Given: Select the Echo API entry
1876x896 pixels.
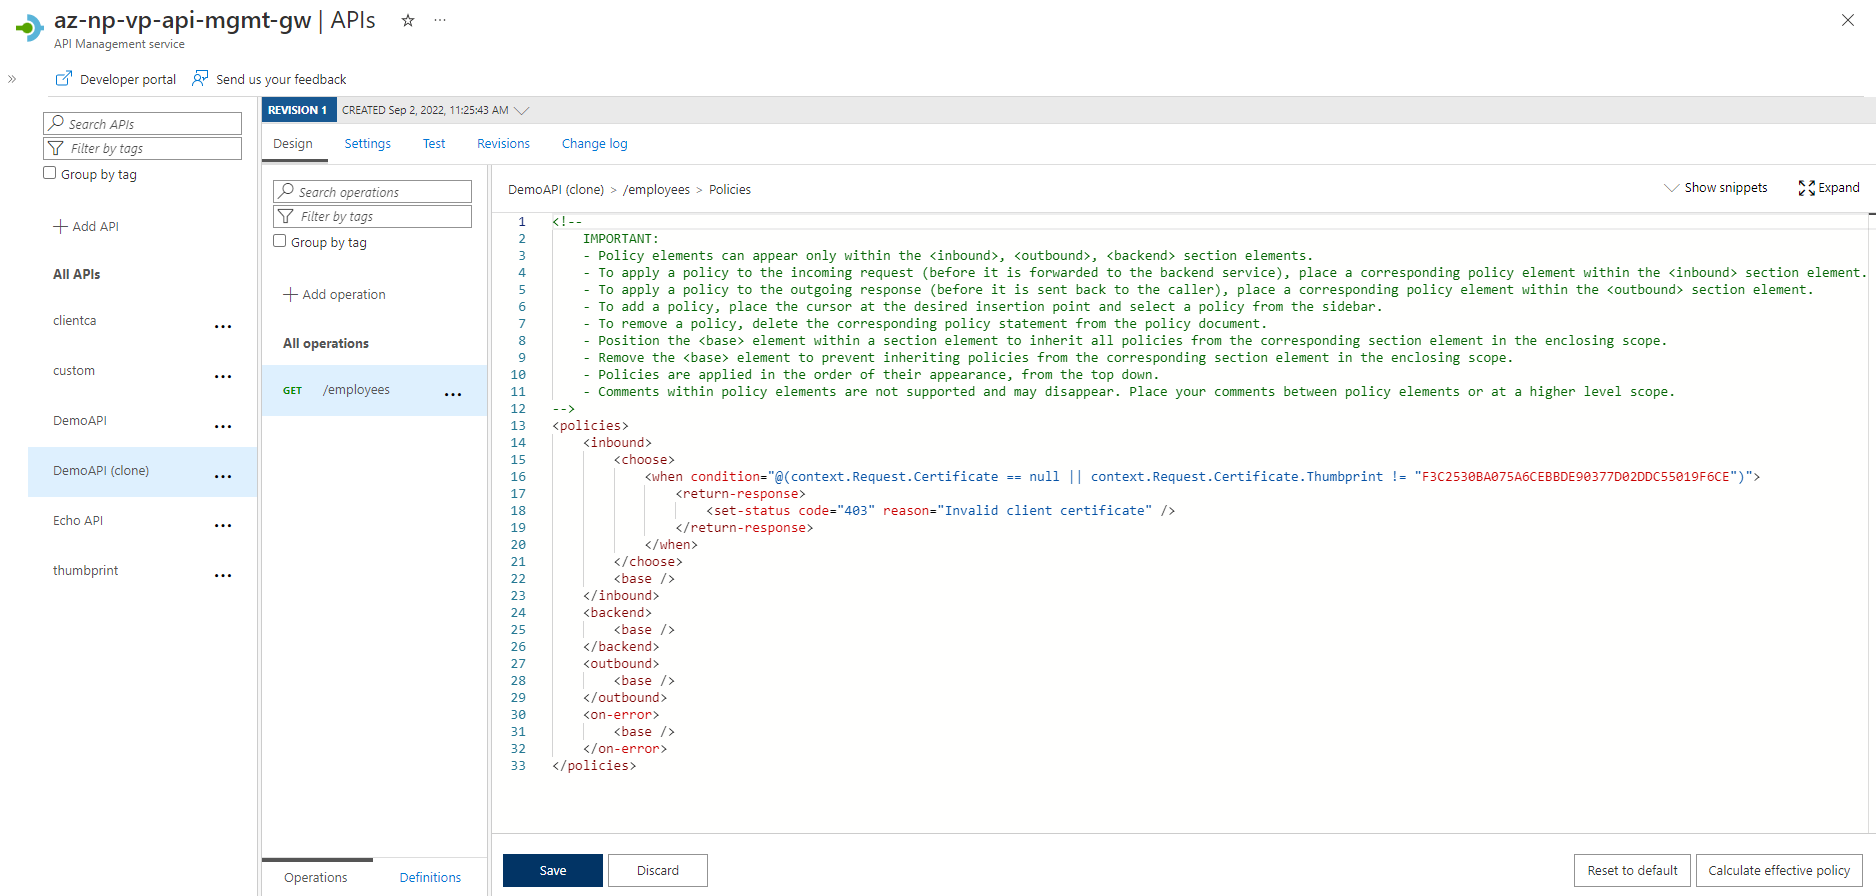Looking at the screenshot, I should (x=78, y=521).
